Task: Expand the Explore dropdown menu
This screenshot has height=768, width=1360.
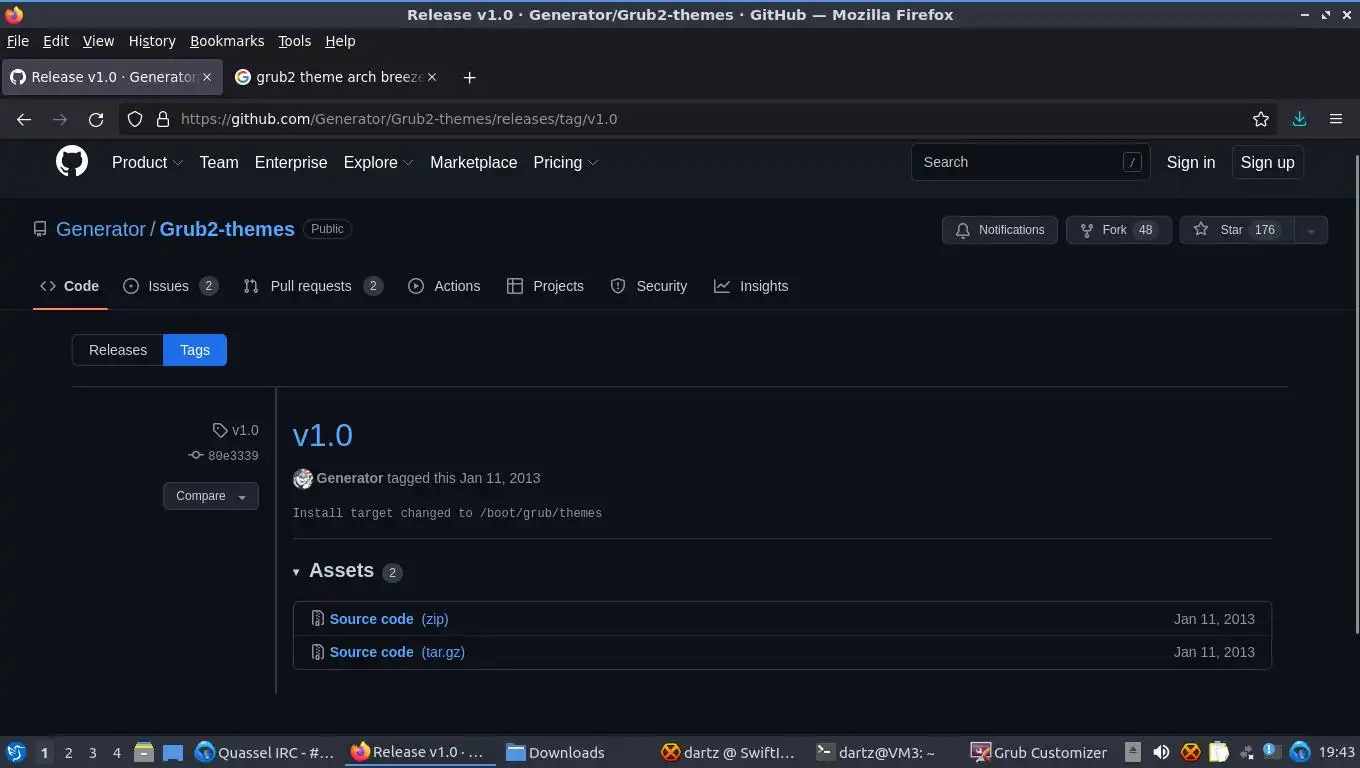Action: [378, 162]
